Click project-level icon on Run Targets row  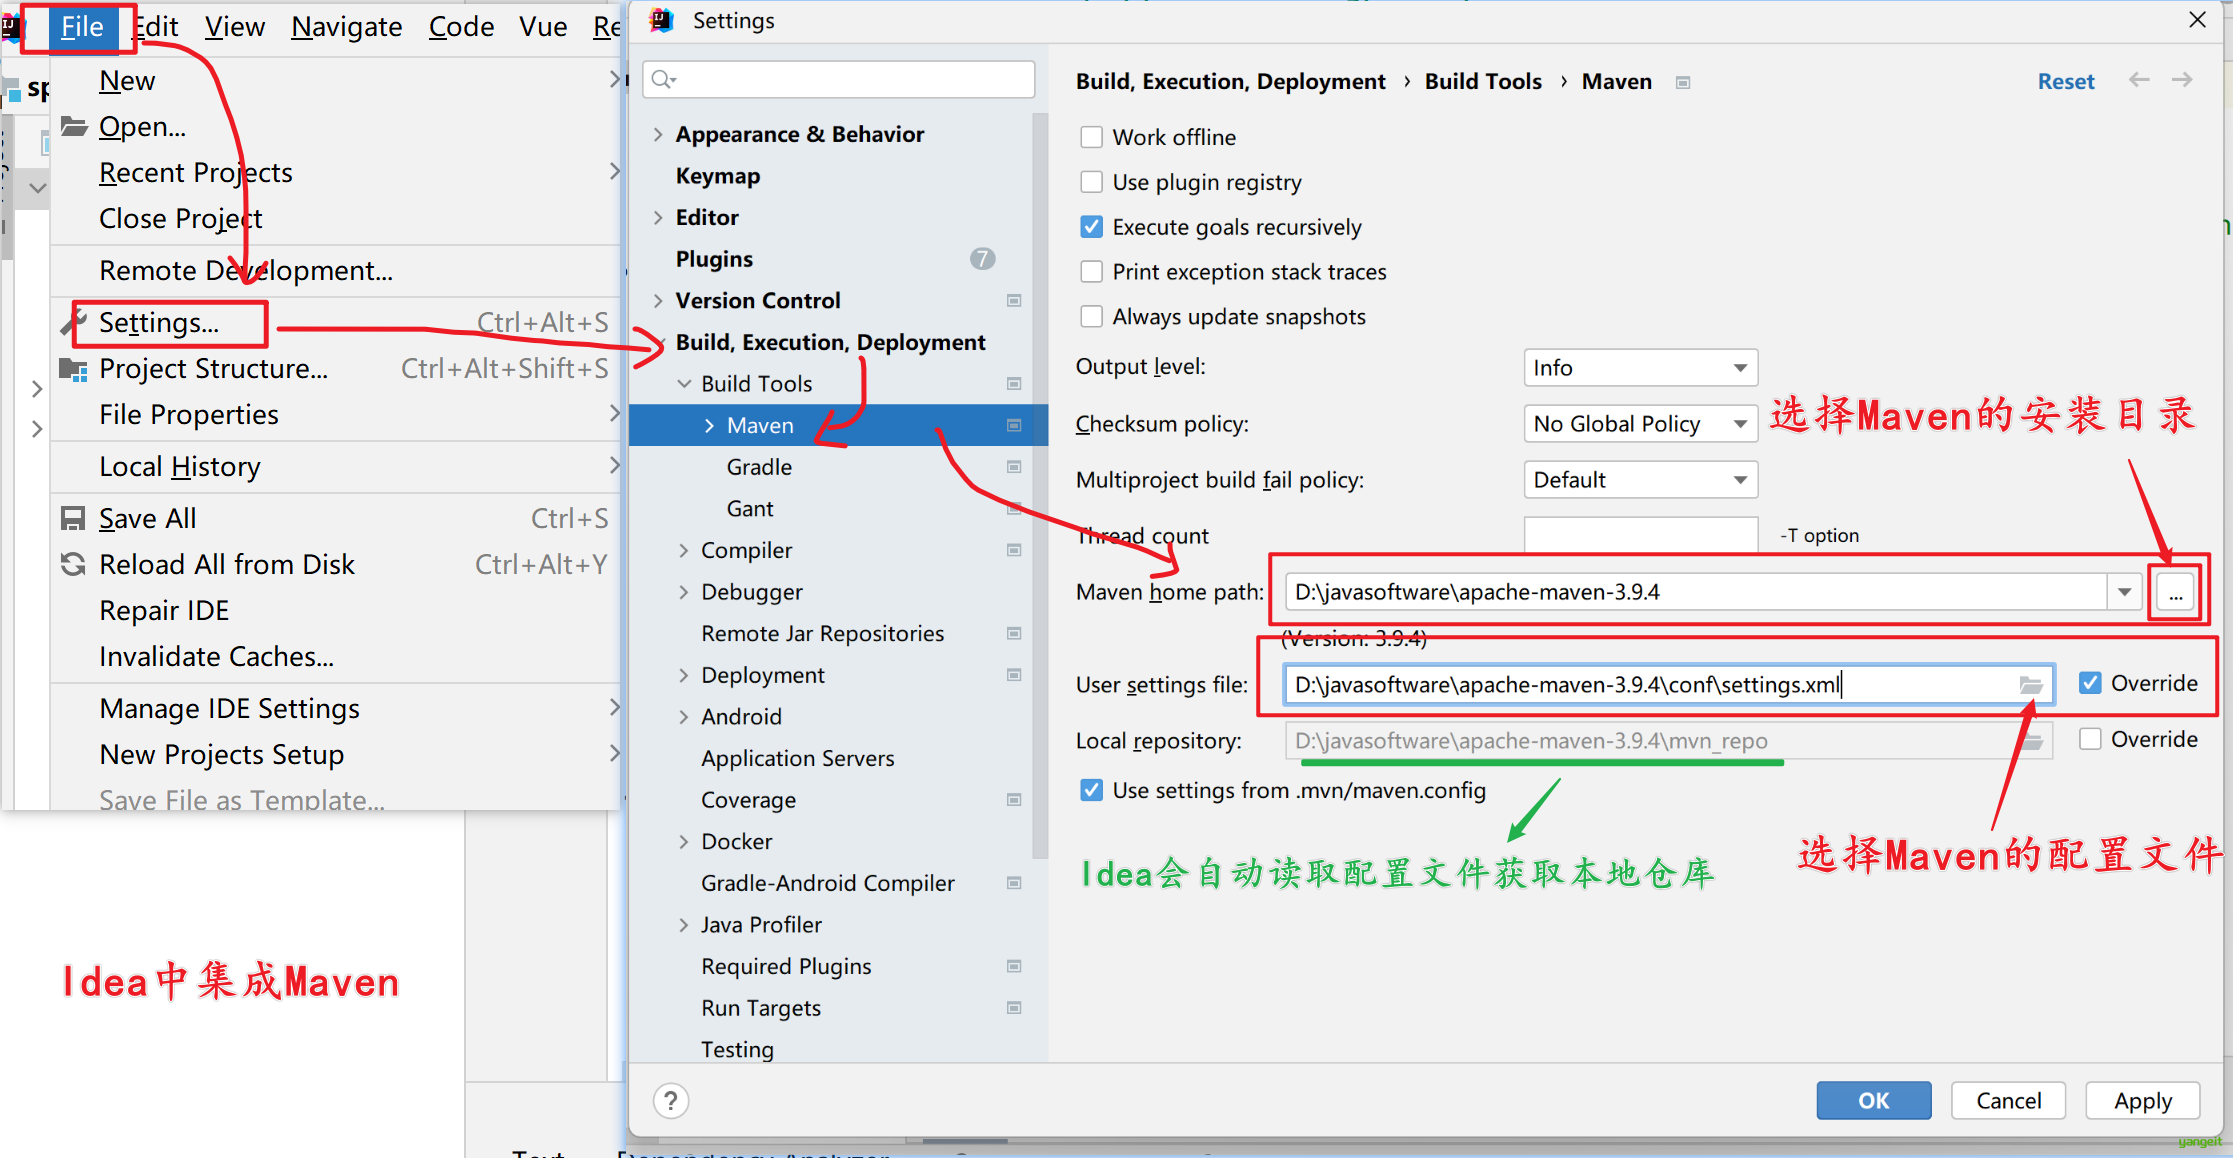[1014, 1008]
